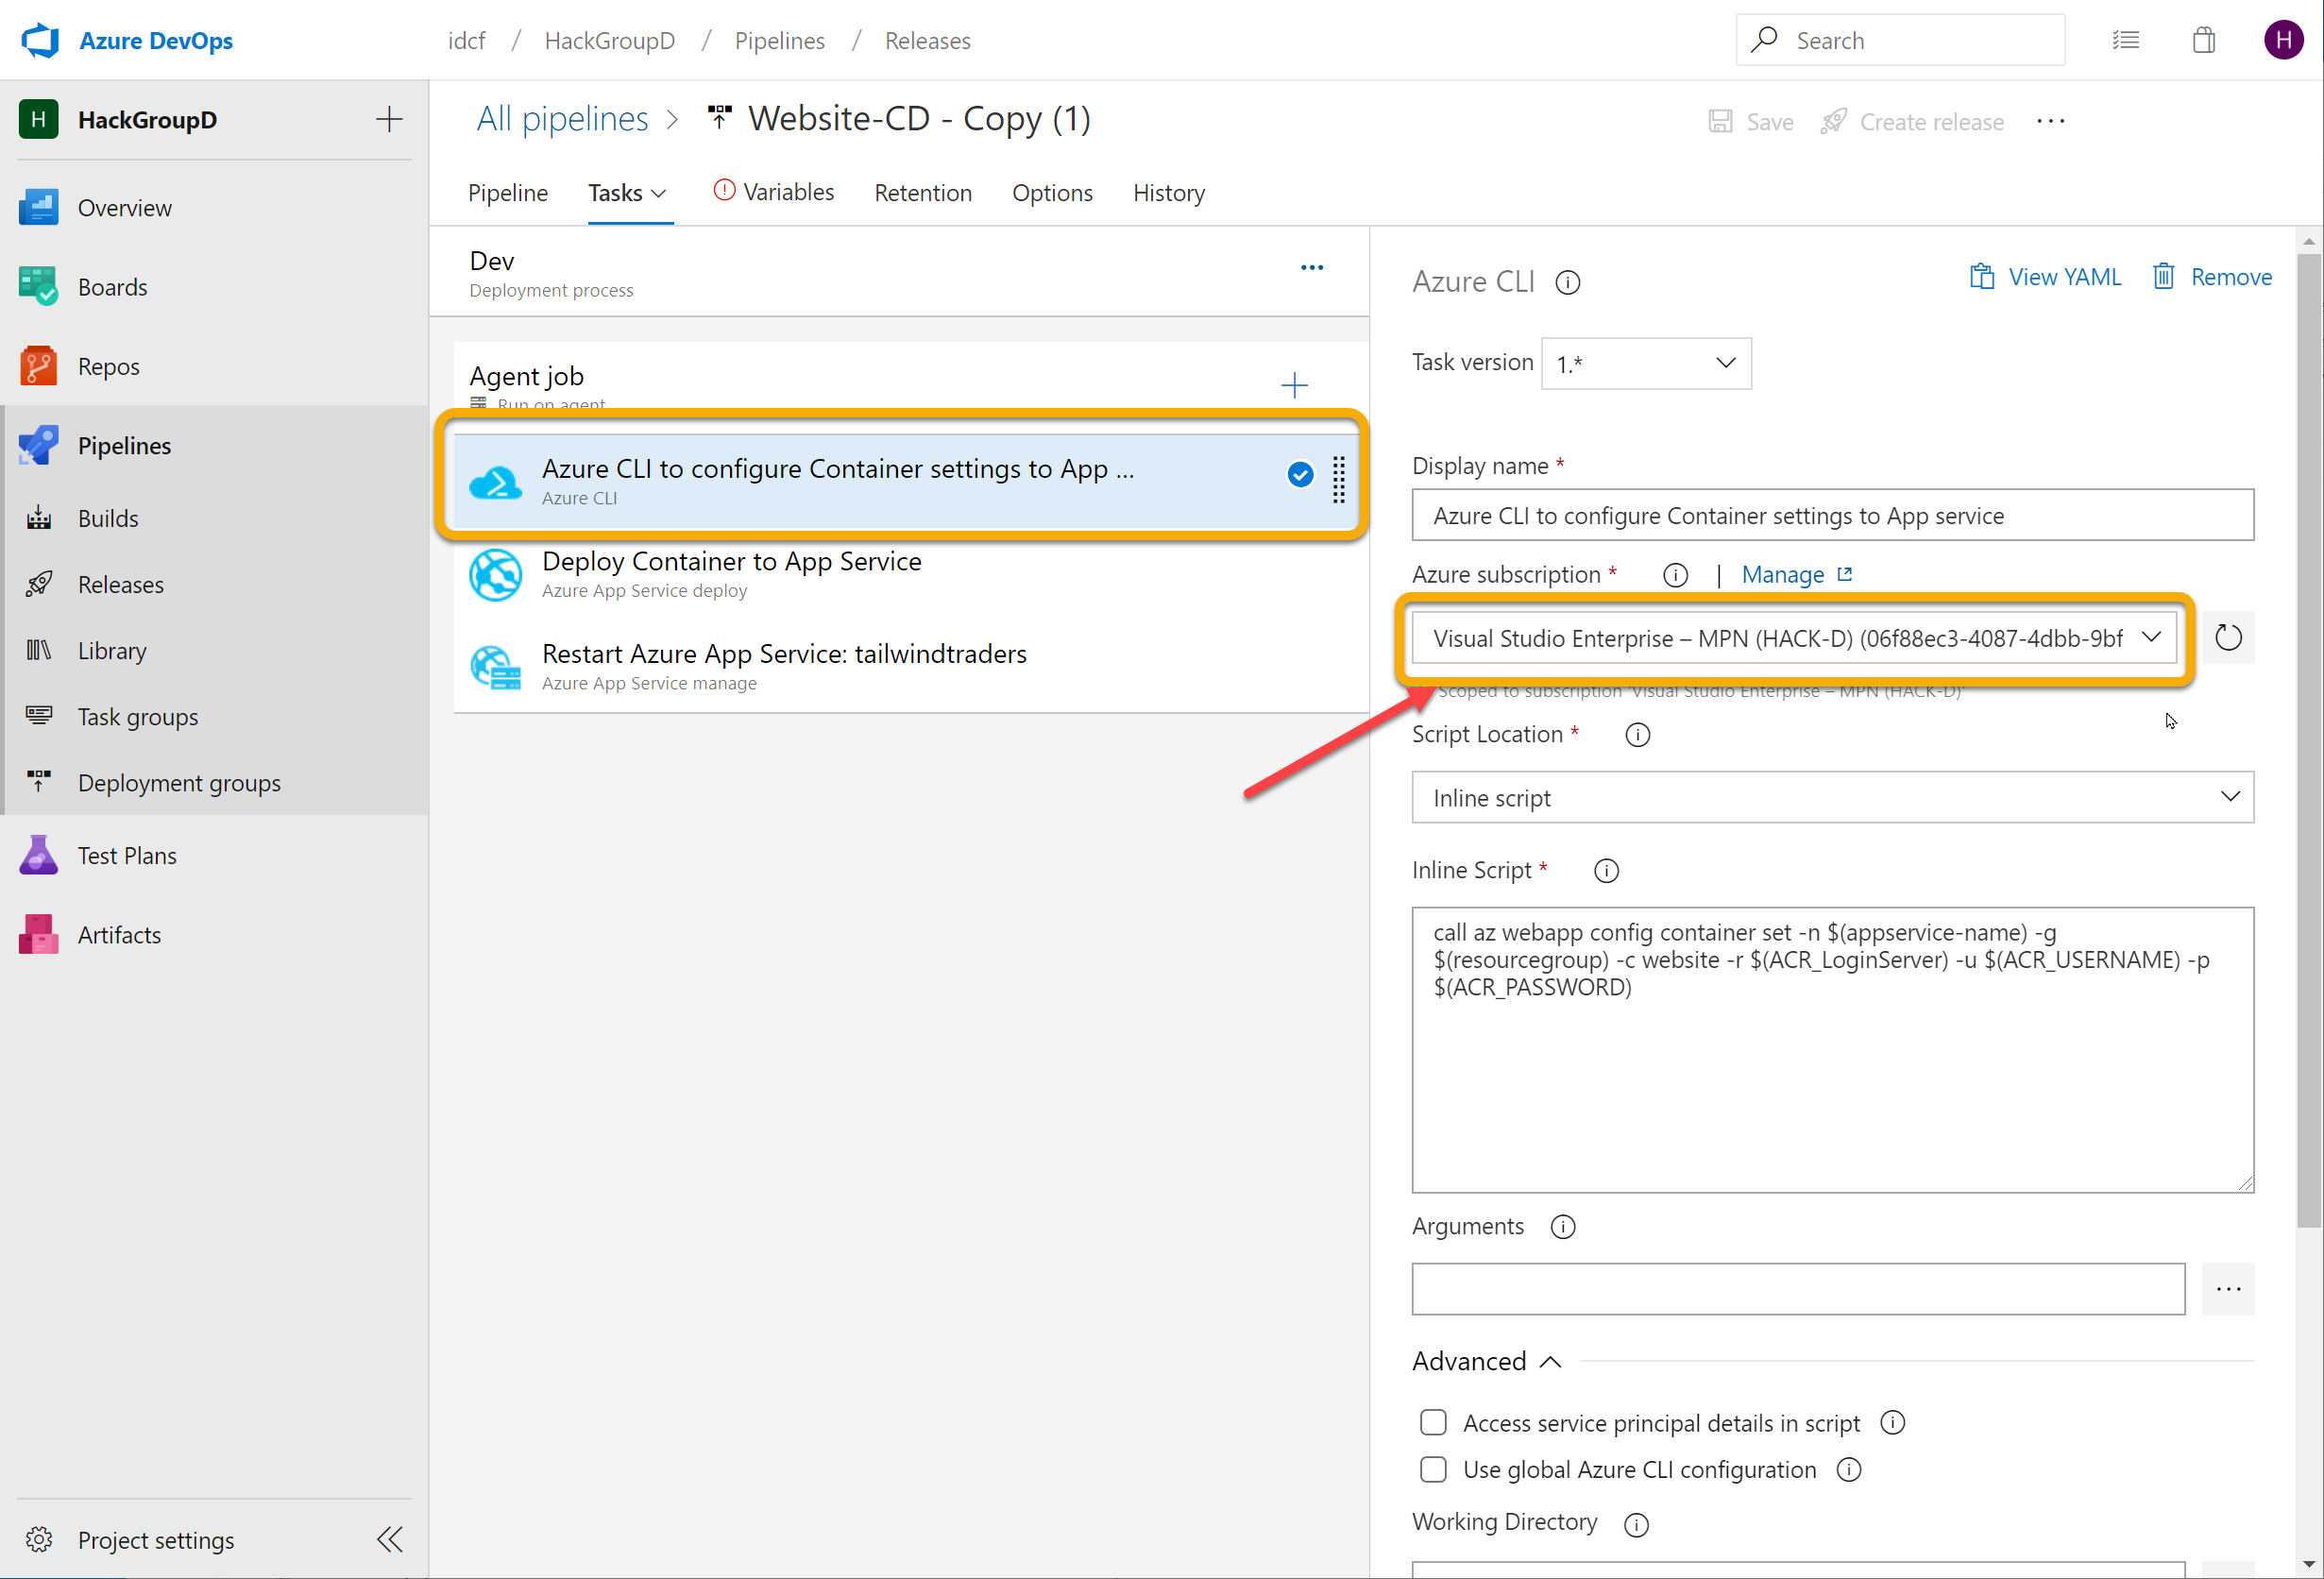
Task: Click the task panel vertical scrollbar
Action: coord(2308,740)
